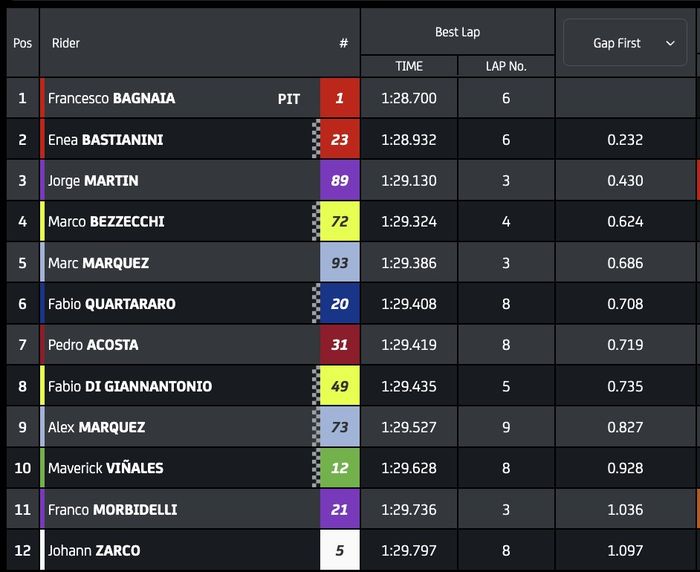Click the PIT status label
The image size is (700, 572).
click(289, 99)
